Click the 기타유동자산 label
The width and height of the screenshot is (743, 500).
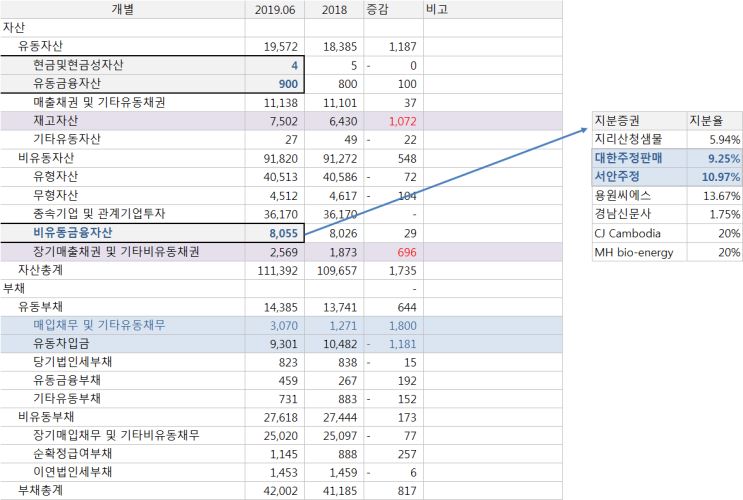point(67,139)
